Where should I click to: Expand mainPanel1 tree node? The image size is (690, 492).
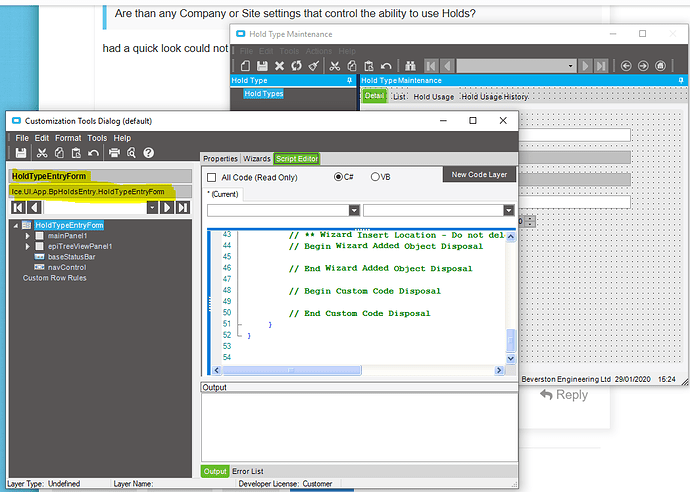(27, 236)
